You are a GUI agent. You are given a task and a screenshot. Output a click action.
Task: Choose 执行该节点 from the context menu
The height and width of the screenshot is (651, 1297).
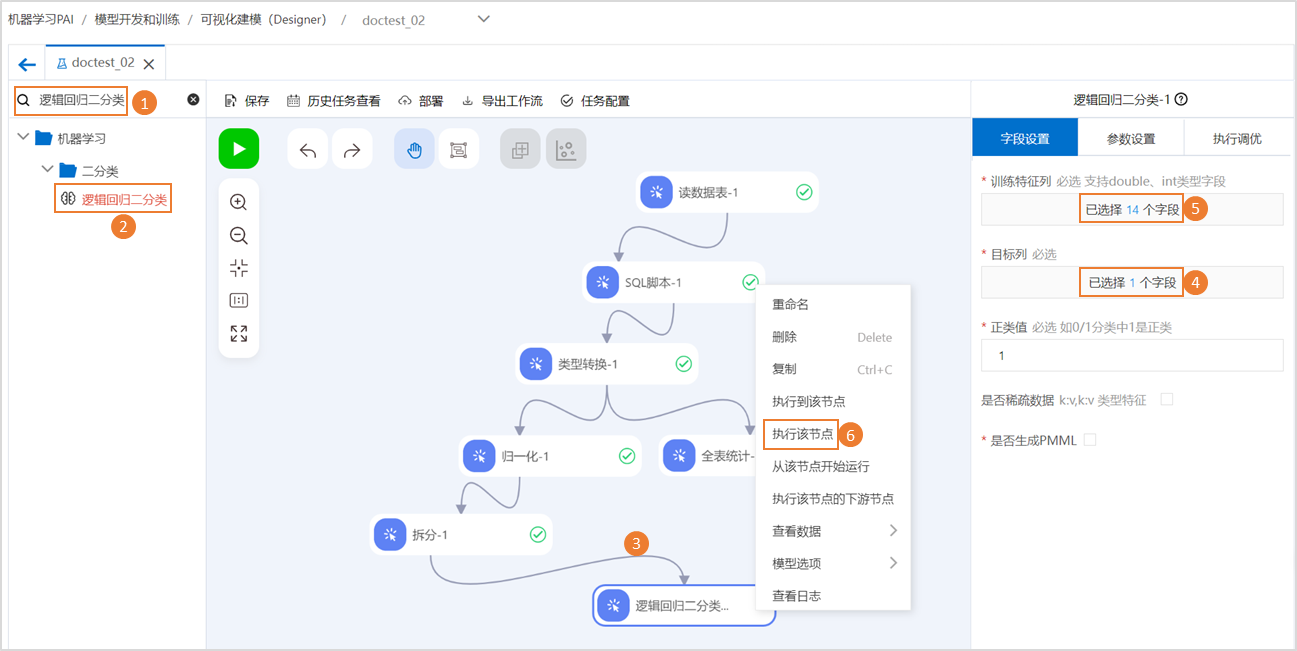pyautogui.click(x=801, y=434)
